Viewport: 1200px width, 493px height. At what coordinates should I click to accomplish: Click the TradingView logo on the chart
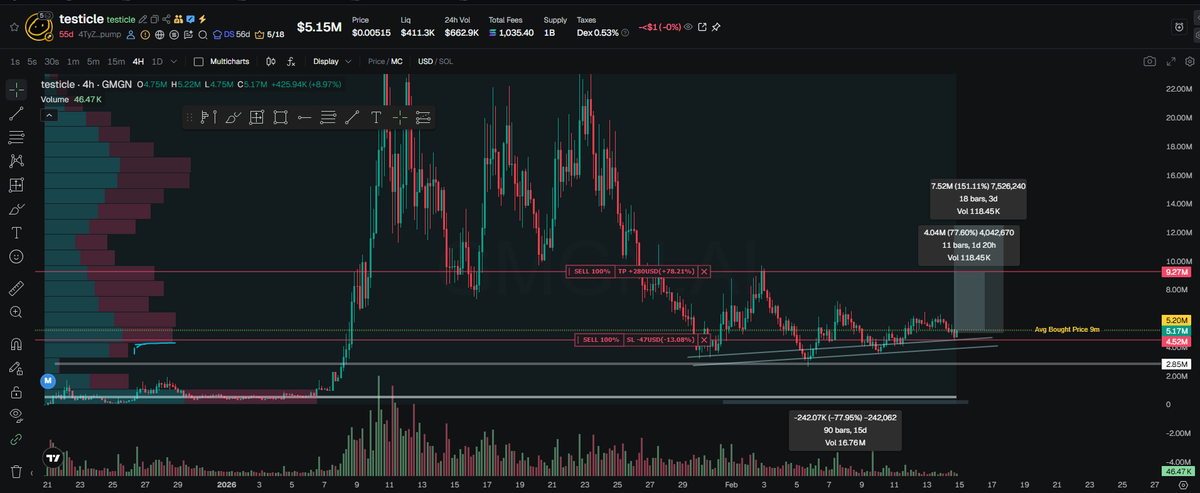(x=52, y=459)
